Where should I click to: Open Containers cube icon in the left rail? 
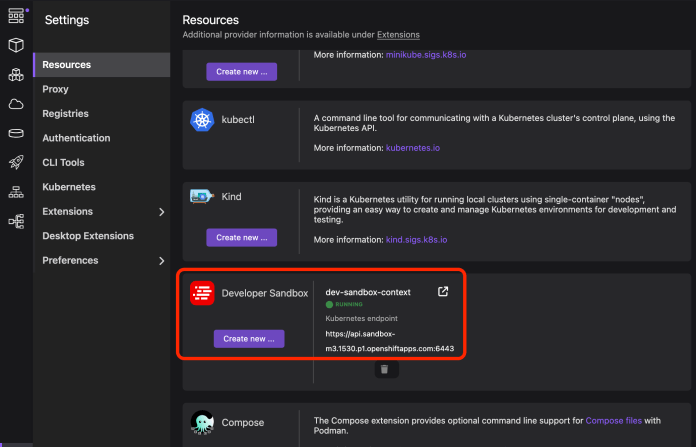tap(16, 45)
